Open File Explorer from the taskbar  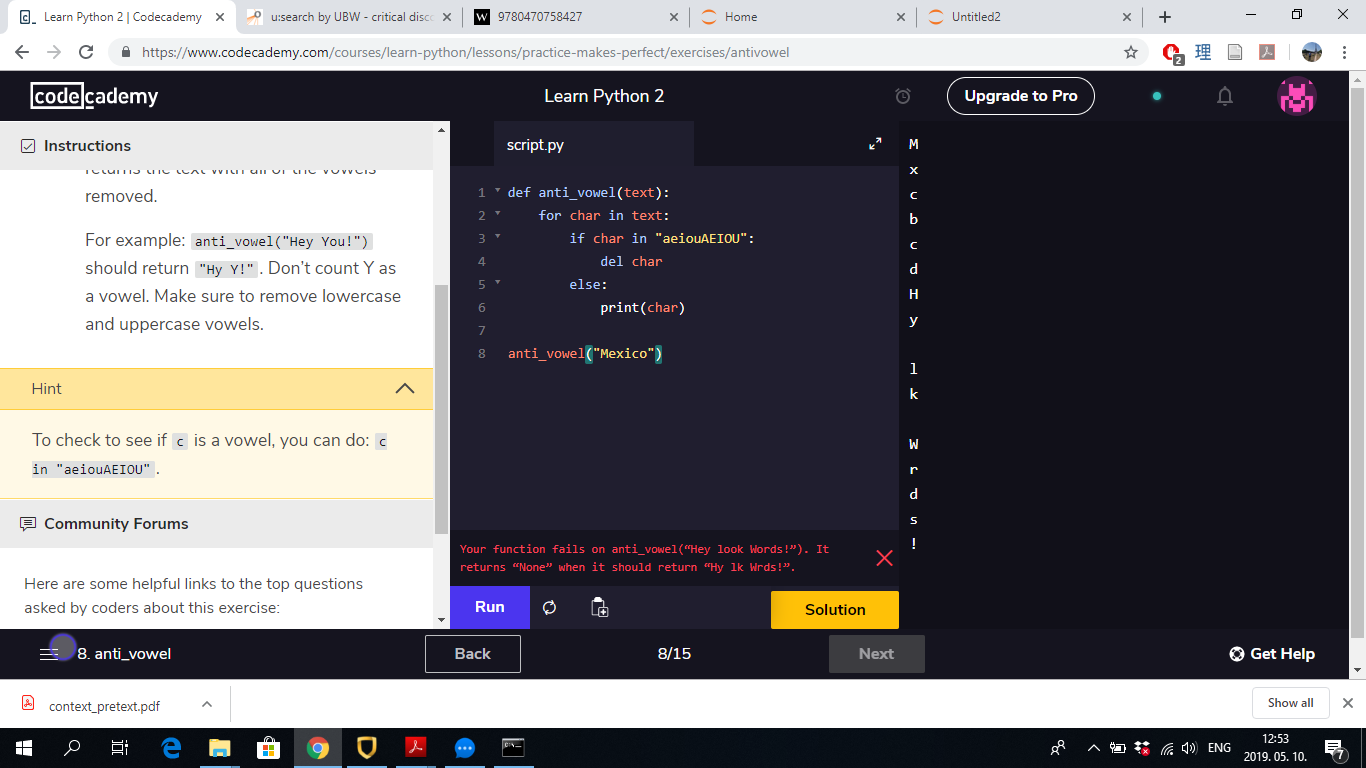[x=220, y=748]
